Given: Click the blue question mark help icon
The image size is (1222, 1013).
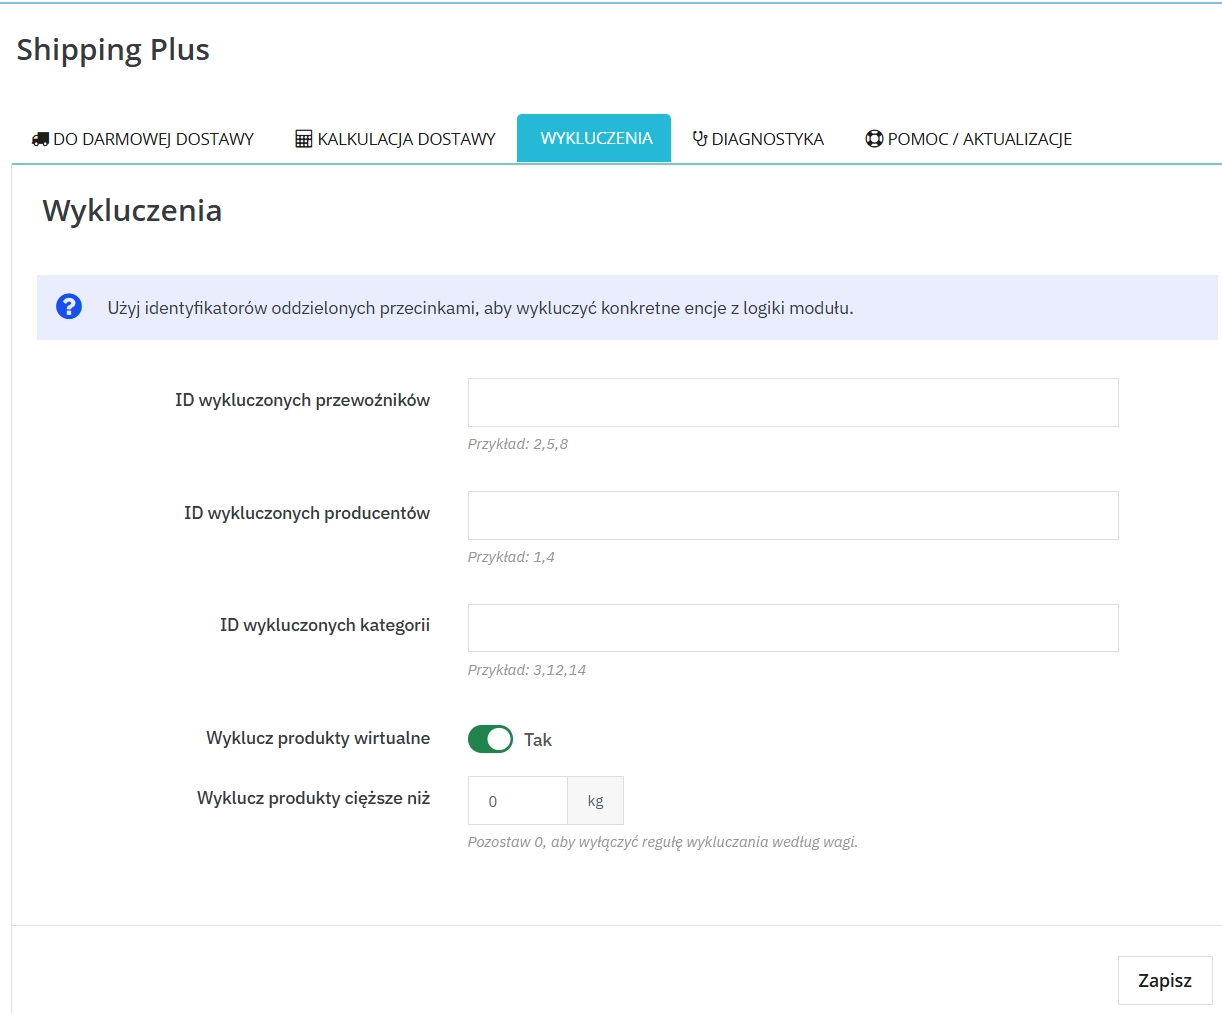Looking at the screenshot, I should tap(68, 307).
